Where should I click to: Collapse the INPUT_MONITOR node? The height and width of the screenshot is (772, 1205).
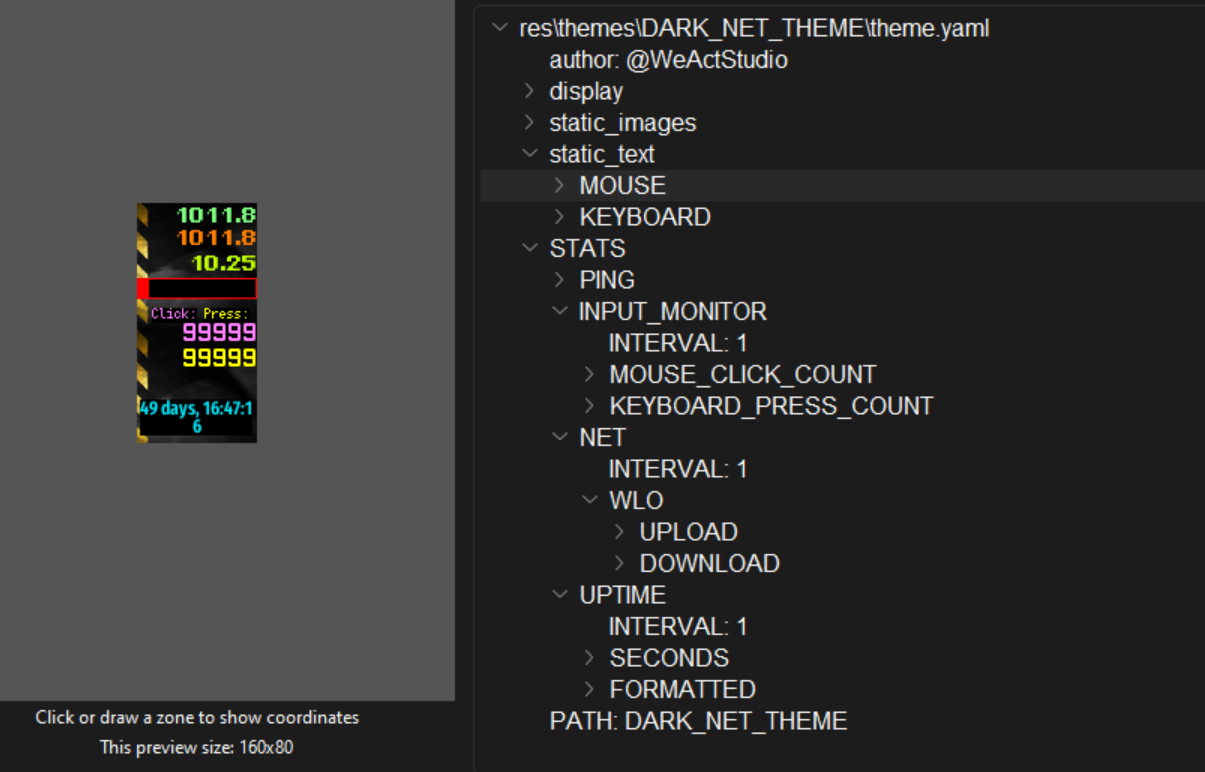(x=559, y=311)
